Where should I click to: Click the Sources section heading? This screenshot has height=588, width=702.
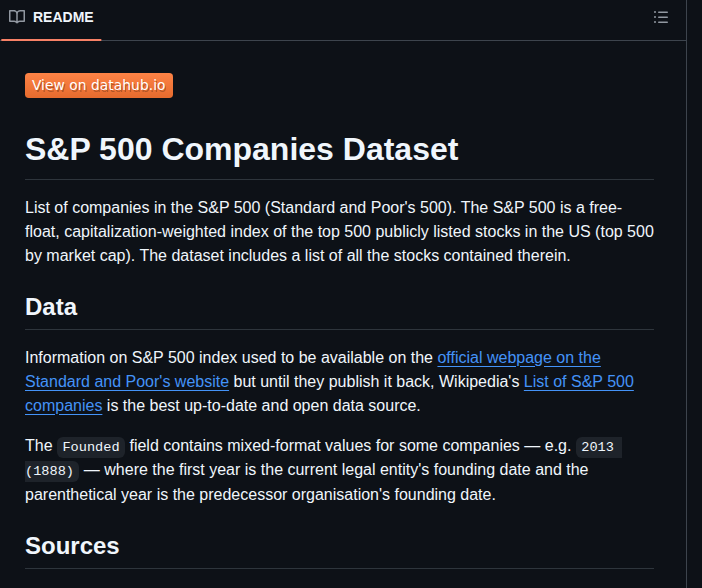[x=72, y=546]
